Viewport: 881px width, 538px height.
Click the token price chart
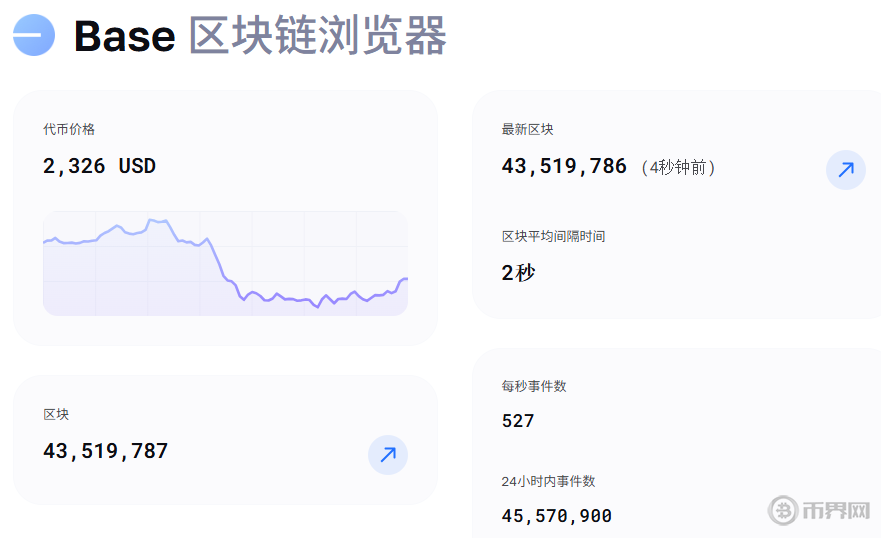coord(225,263)
